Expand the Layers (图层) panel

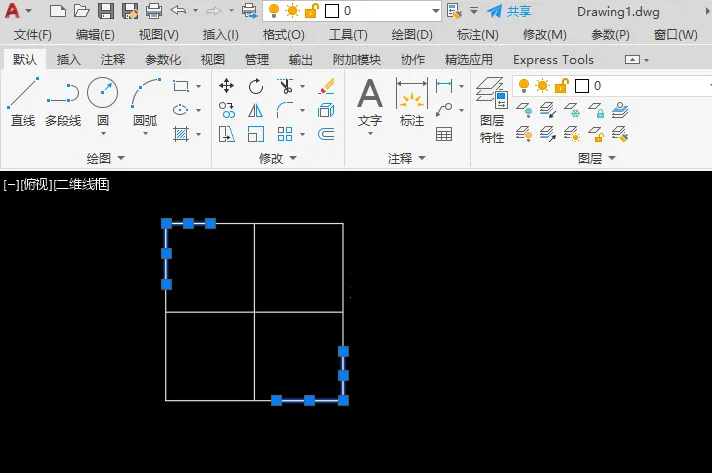click(x=597, y=158)
